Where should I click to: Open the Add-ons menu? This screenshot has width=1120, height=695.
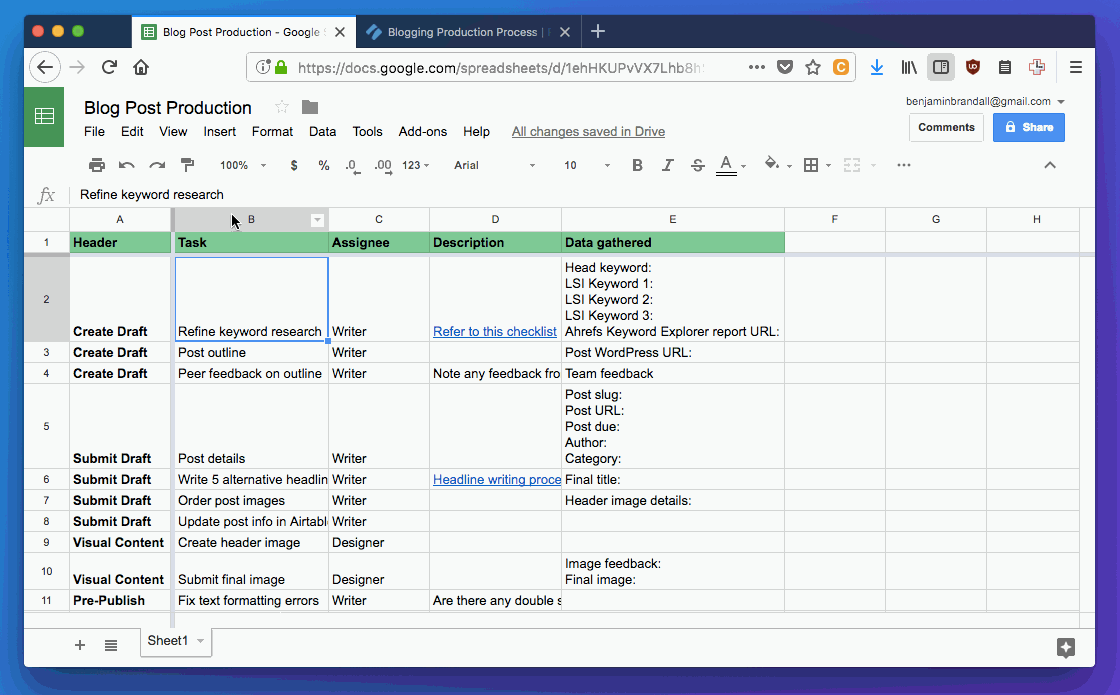423,131
